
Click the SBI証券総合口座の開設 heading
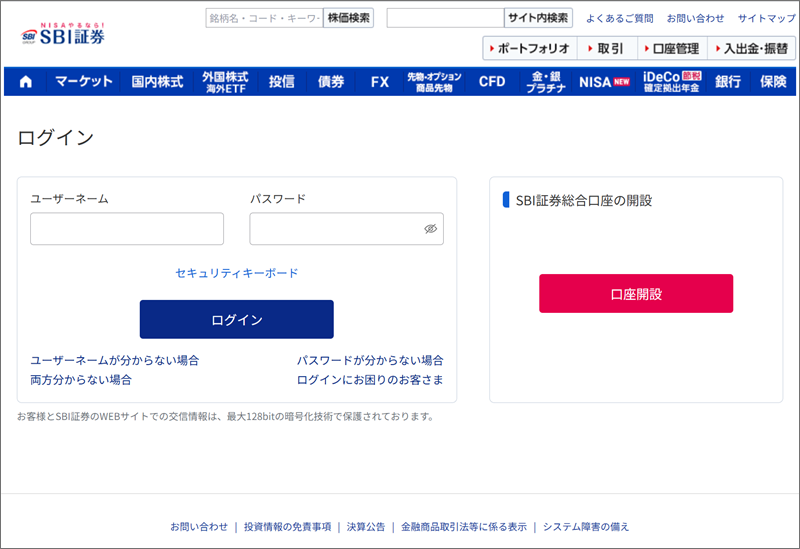(x=584, y=201)
